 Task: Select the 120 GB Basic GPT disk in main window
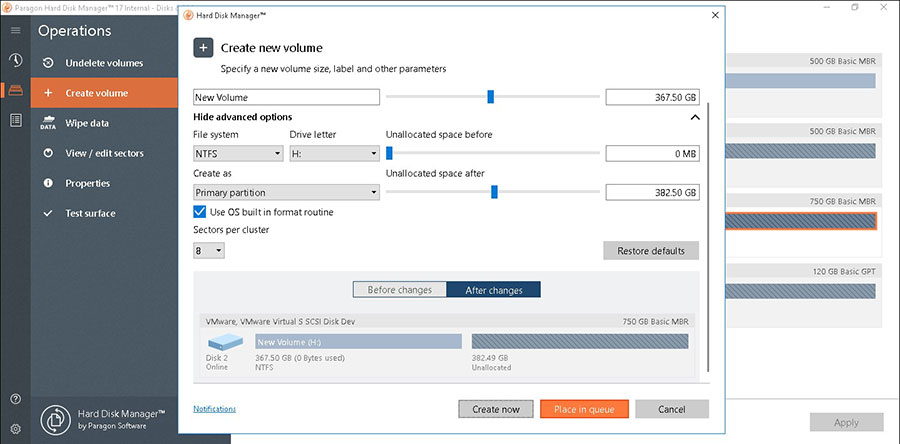800,291
